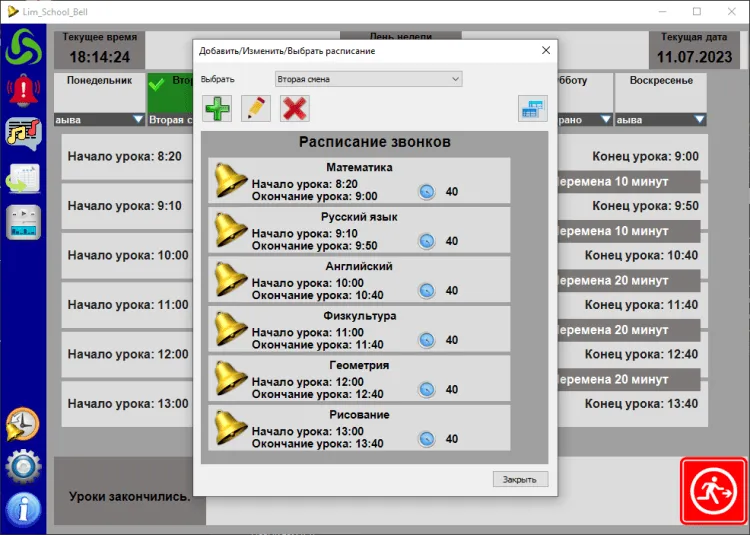Open the music notes sidebar icon
750x535 pixels.
[22, 133]
